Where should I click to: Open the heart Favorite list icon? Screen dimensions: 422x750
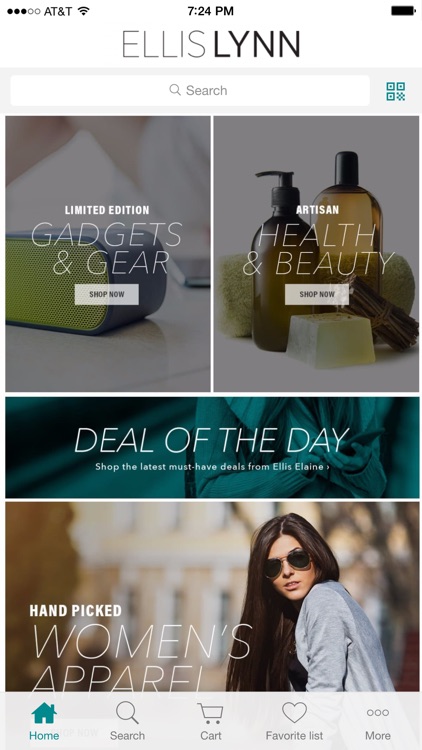point(294,713)
